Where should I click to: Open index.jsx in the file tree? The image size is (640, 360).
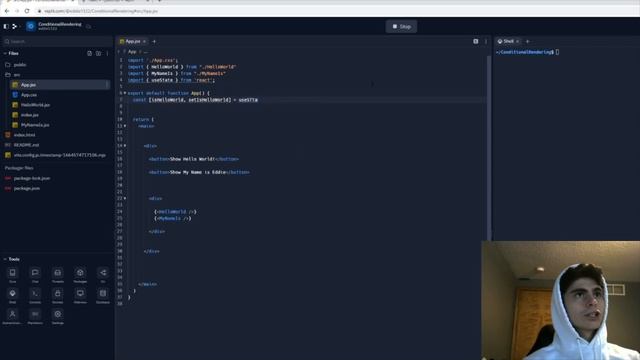tap(60, 115)
